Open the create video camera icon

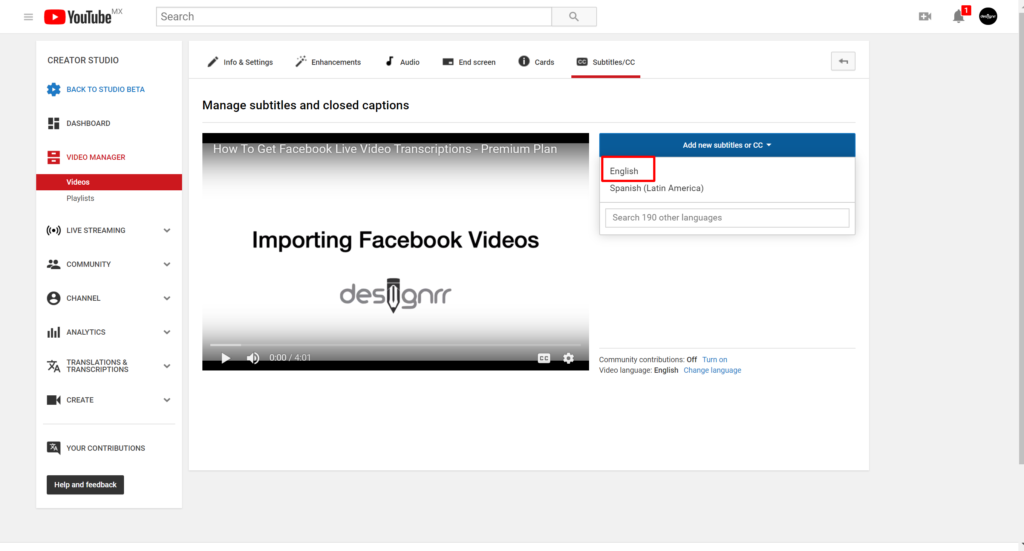(925, 16)
